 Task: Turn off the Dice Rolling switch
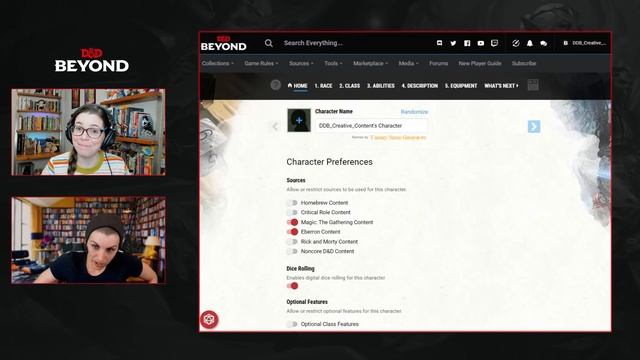(x=292, y=286)
